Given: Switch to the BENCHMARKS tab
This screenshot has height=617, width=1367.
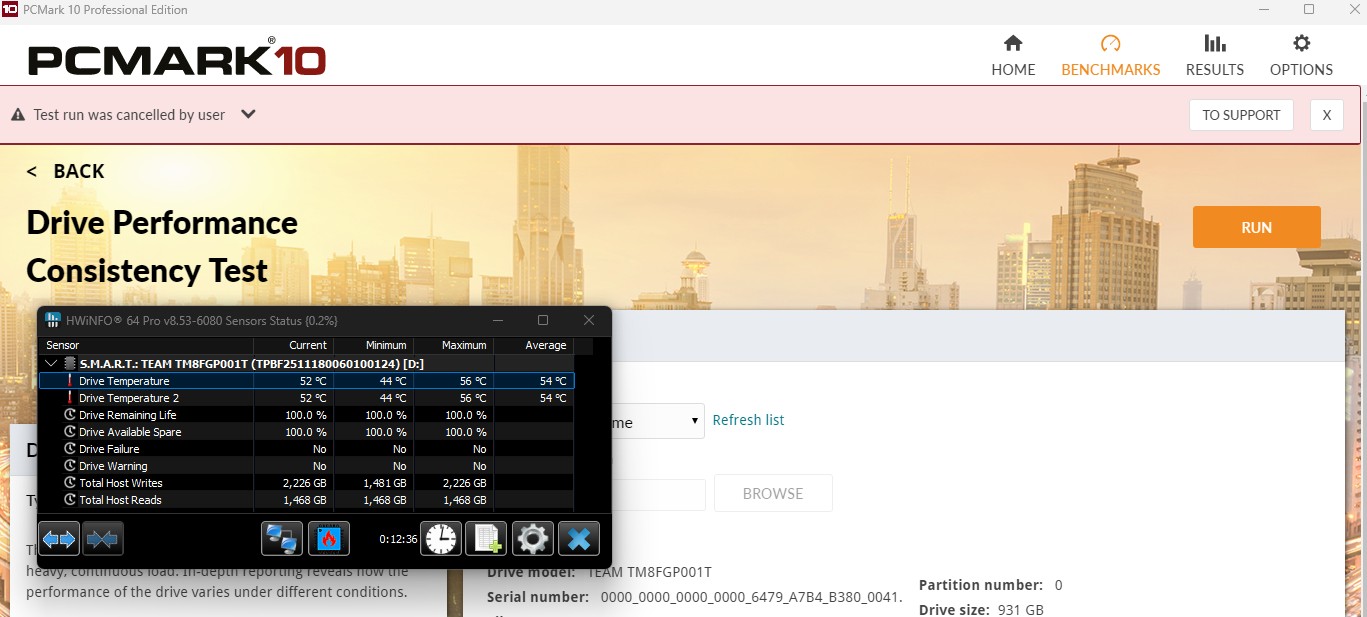Looking at the screenshot, I should 1110,55.
